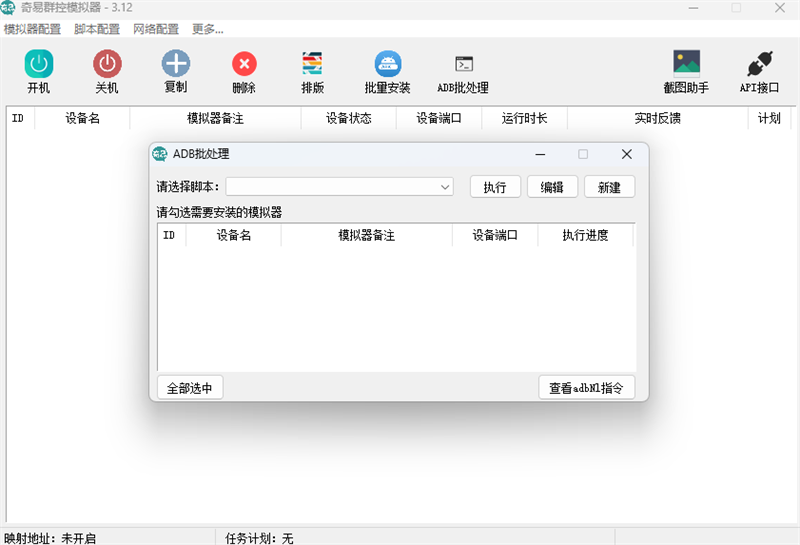Click the 复制 copy icon
This screenshot has height=545, width=800.
[176, 64]
